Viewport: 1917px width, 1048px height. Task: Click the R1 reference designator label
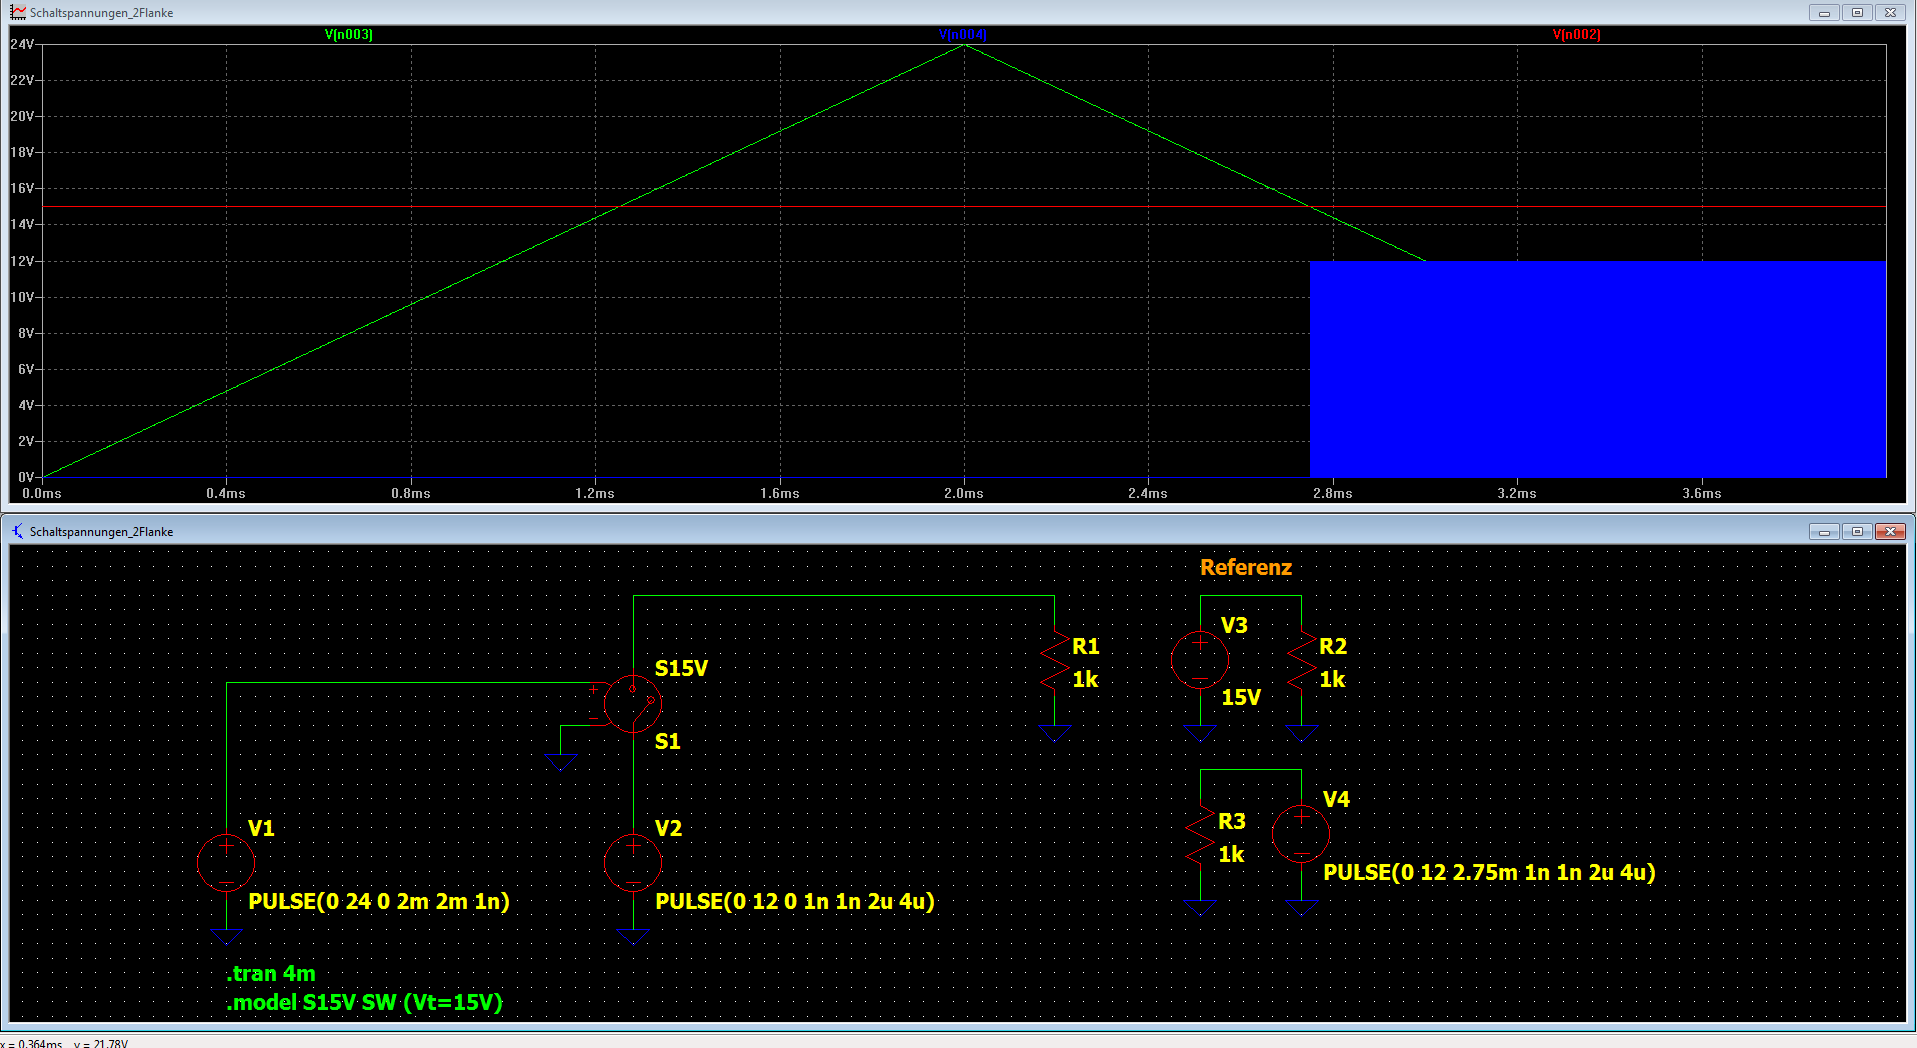tap(1086, 646)
